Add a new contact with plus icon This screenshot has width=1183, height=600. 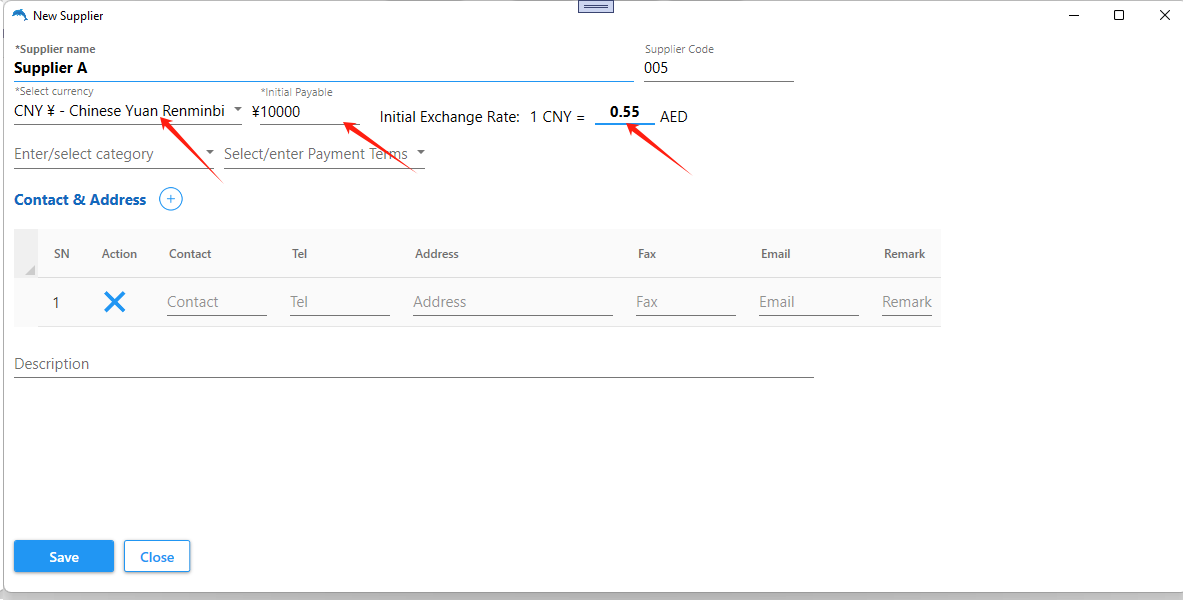point(171,200)
